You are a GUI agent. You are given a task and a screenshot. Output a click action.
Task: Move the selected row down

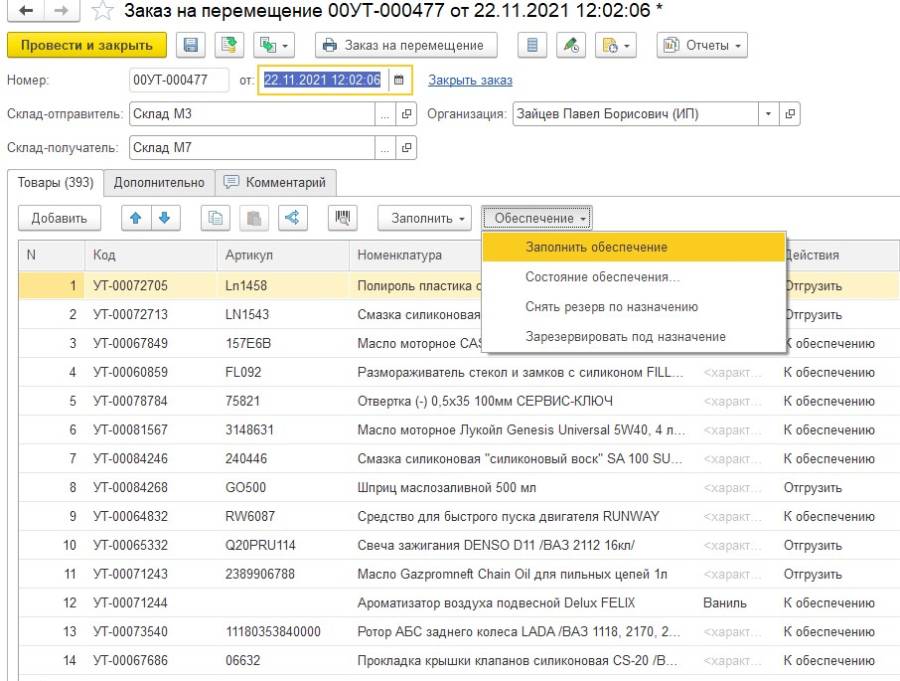(164, 217)
